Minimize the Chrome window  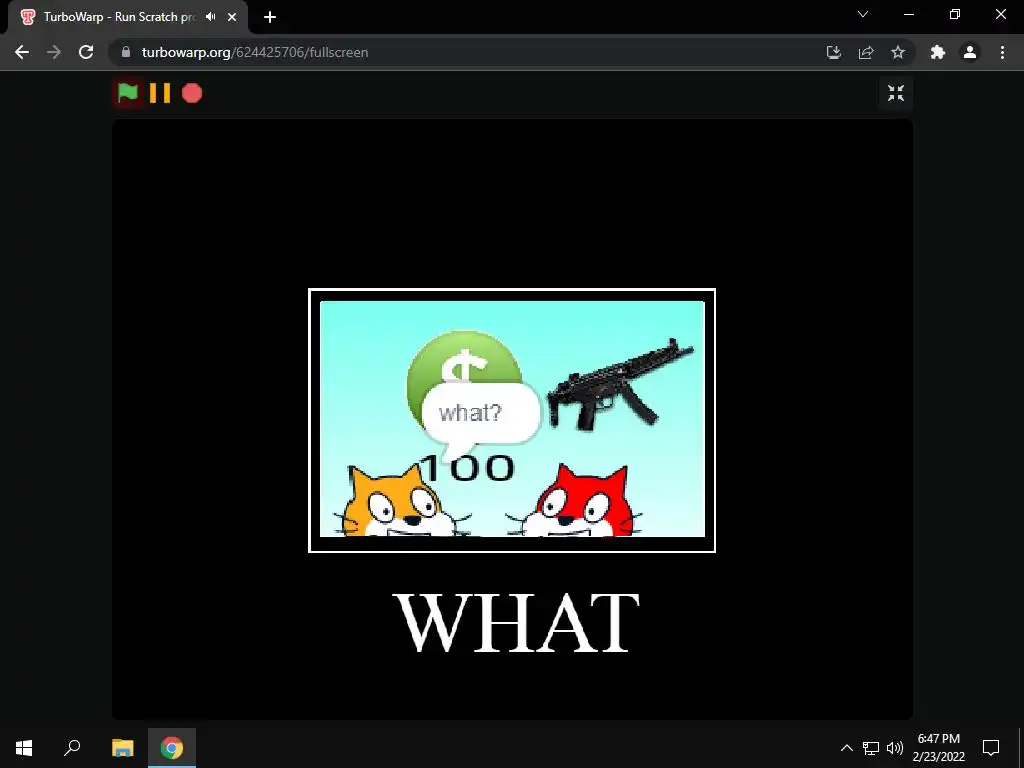909,14
